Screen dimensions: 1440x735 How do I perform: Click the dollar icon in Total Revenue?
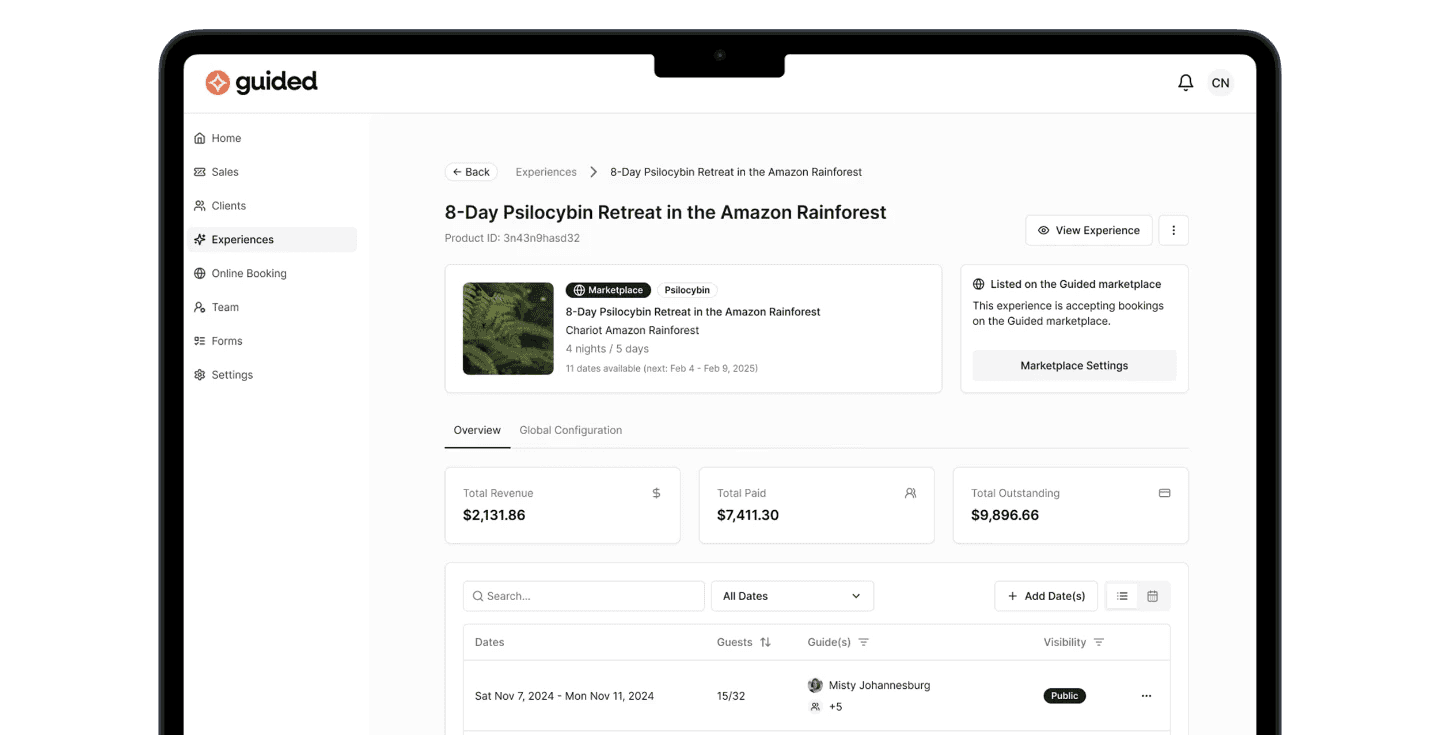click(x=656, y=493)
